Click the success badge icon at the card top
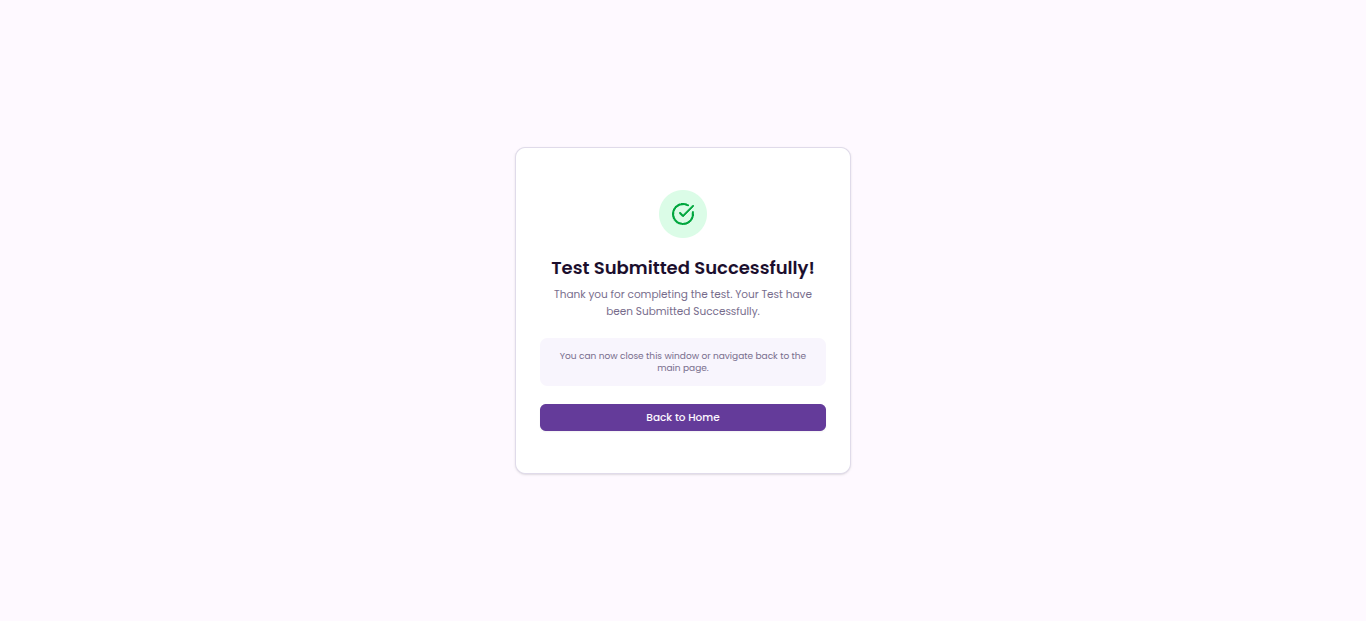Screen dimensions: 1366x621 coord(683,214)
